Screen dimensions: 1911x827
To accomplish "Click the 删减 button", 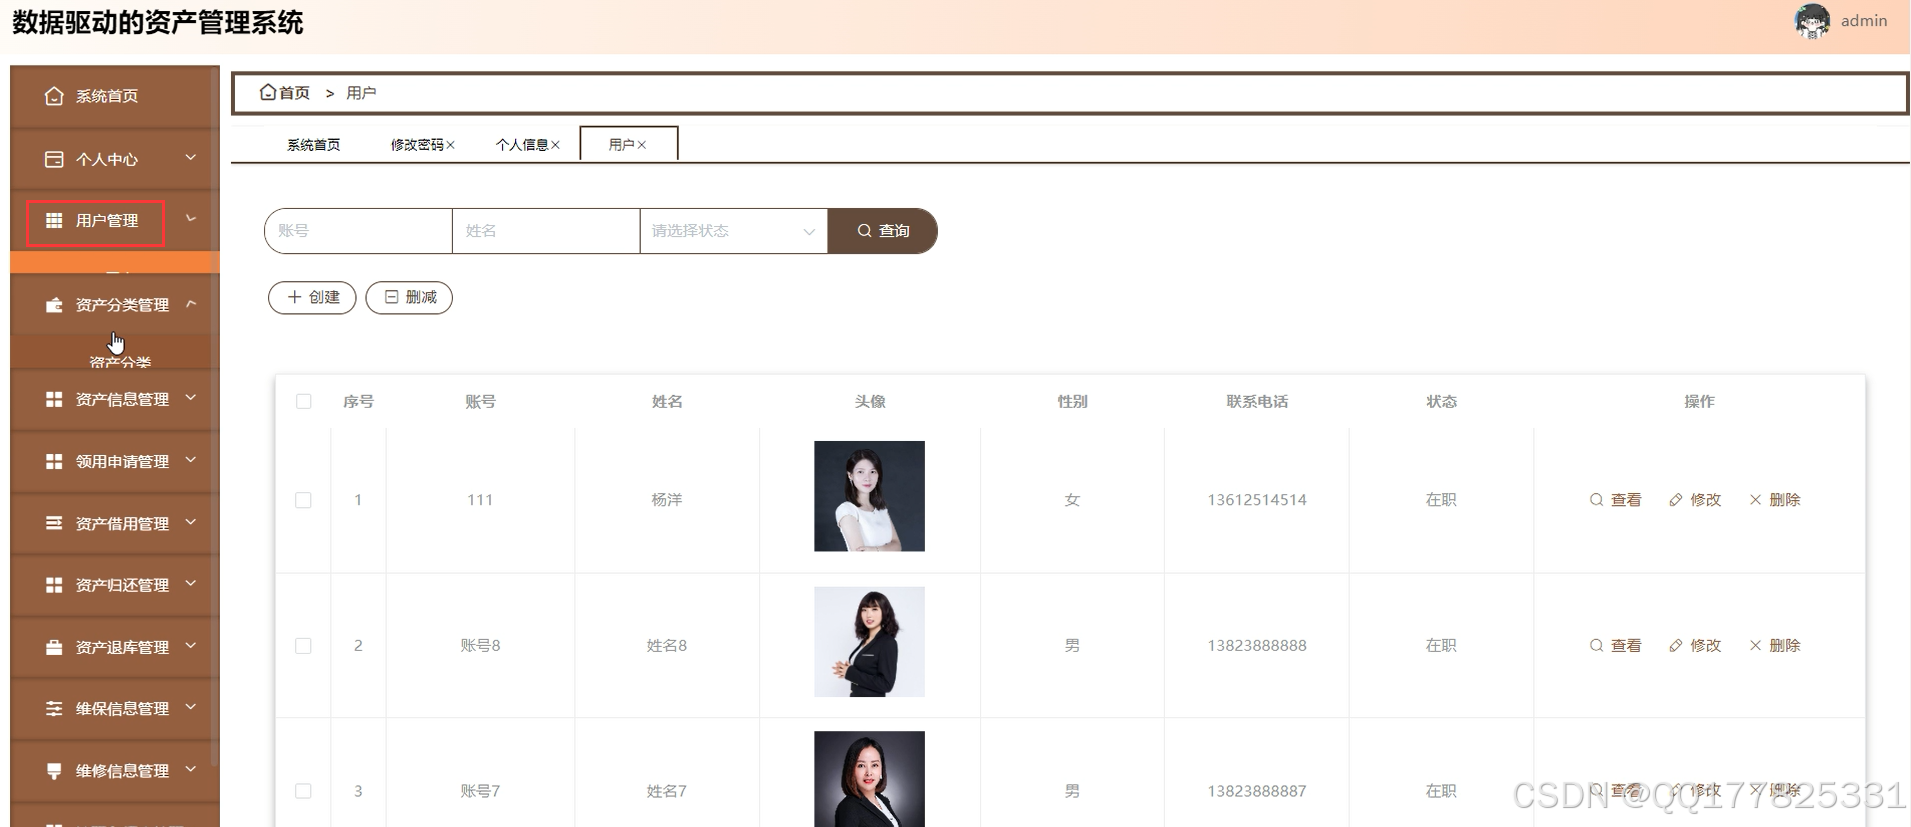I will (x=409, y=297).
